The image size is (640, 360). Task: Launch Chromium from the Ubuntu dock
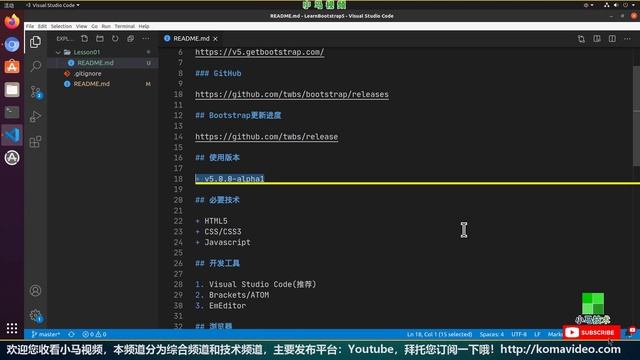[x=12, y=44]
